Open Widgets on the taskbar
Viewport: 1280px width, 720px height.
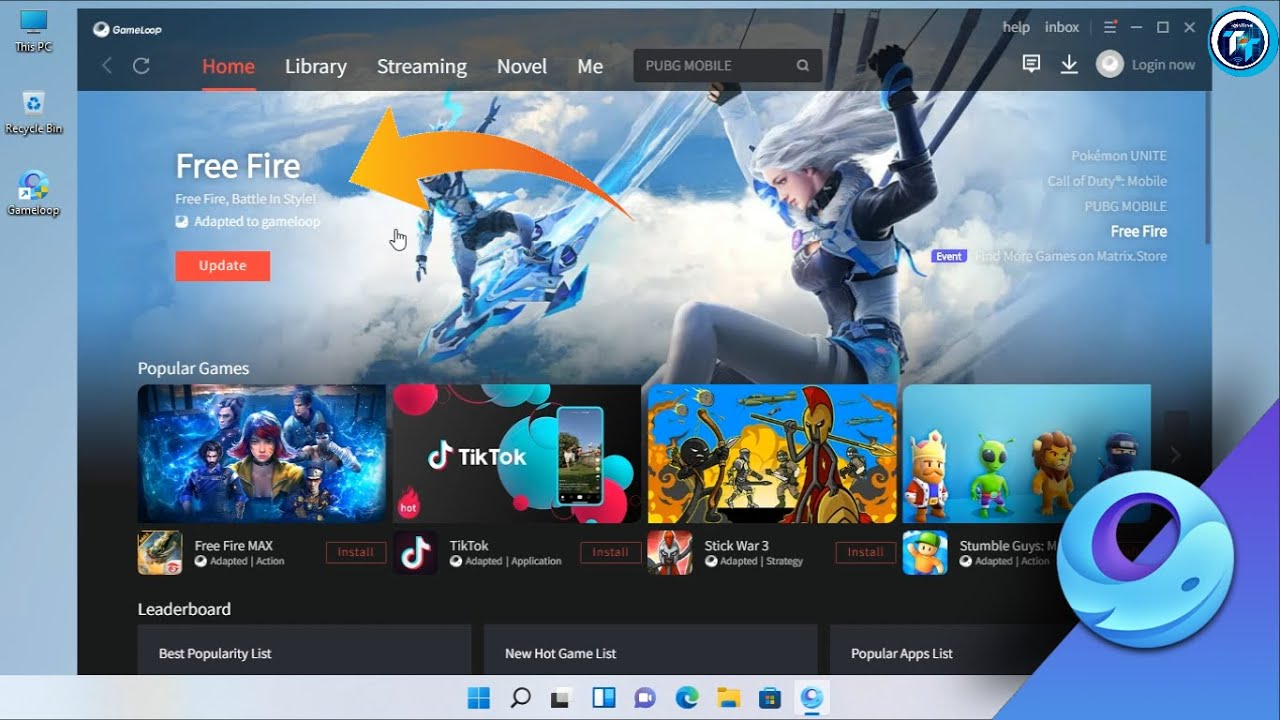(603, 697)
